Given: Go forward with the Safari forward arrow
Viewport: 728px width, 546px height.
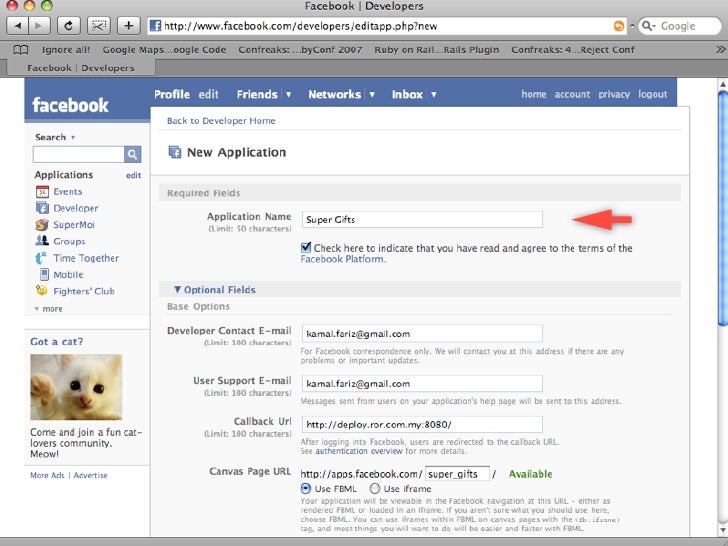Looking at the screenshot, I should click(39, 26).
